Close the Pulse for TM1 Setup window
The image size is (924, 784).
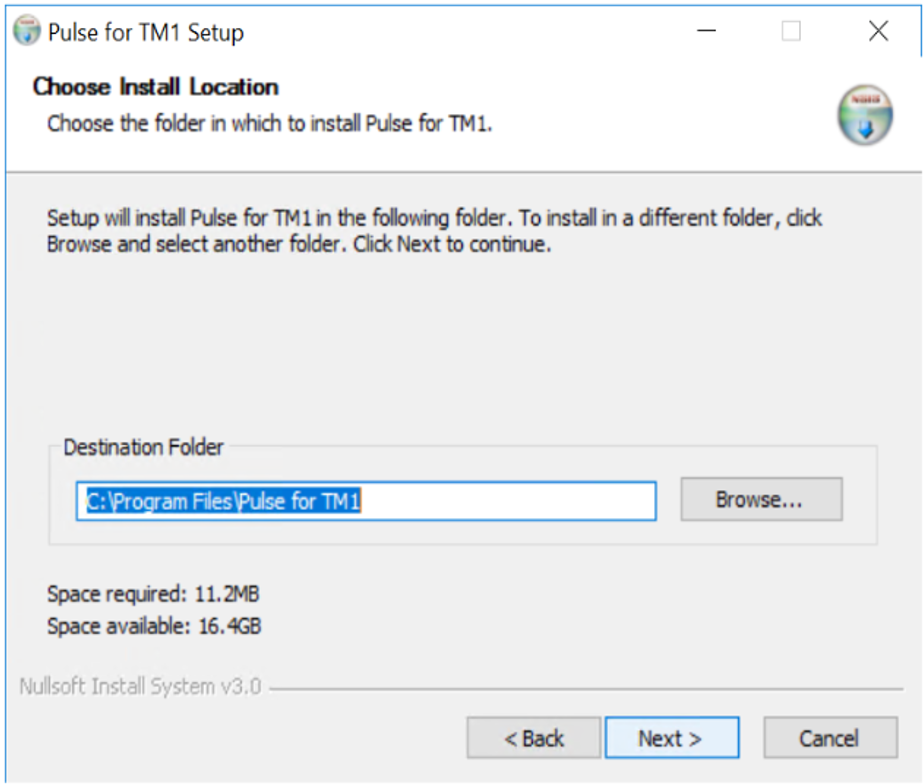878,32
